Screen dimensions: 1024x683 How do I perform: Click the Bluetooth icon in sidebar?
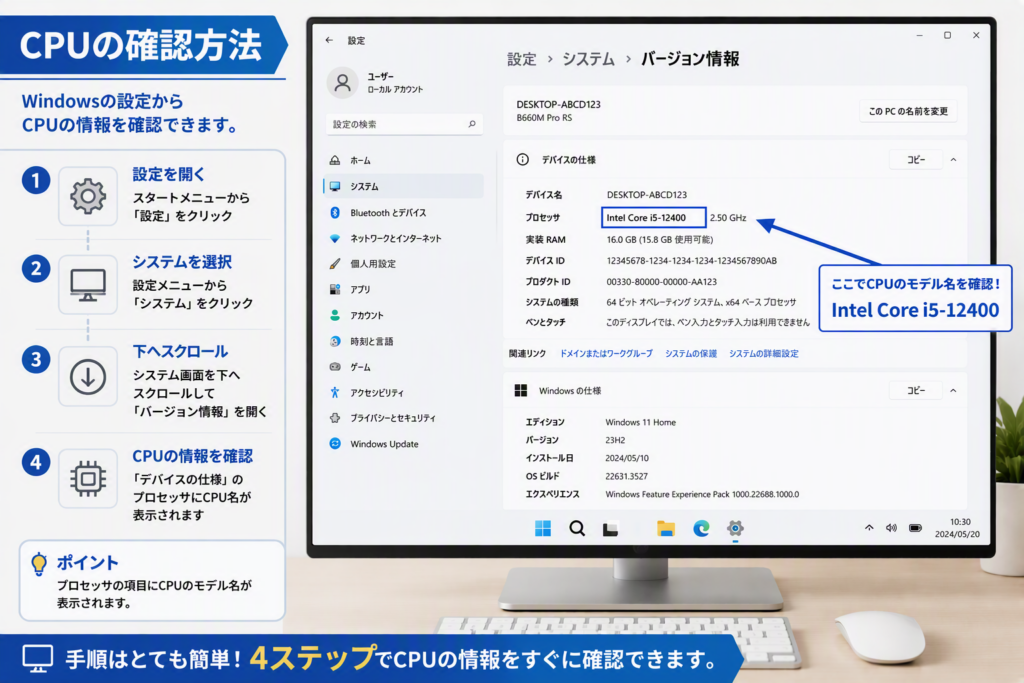pyautogui.click(x=335, y=212)
